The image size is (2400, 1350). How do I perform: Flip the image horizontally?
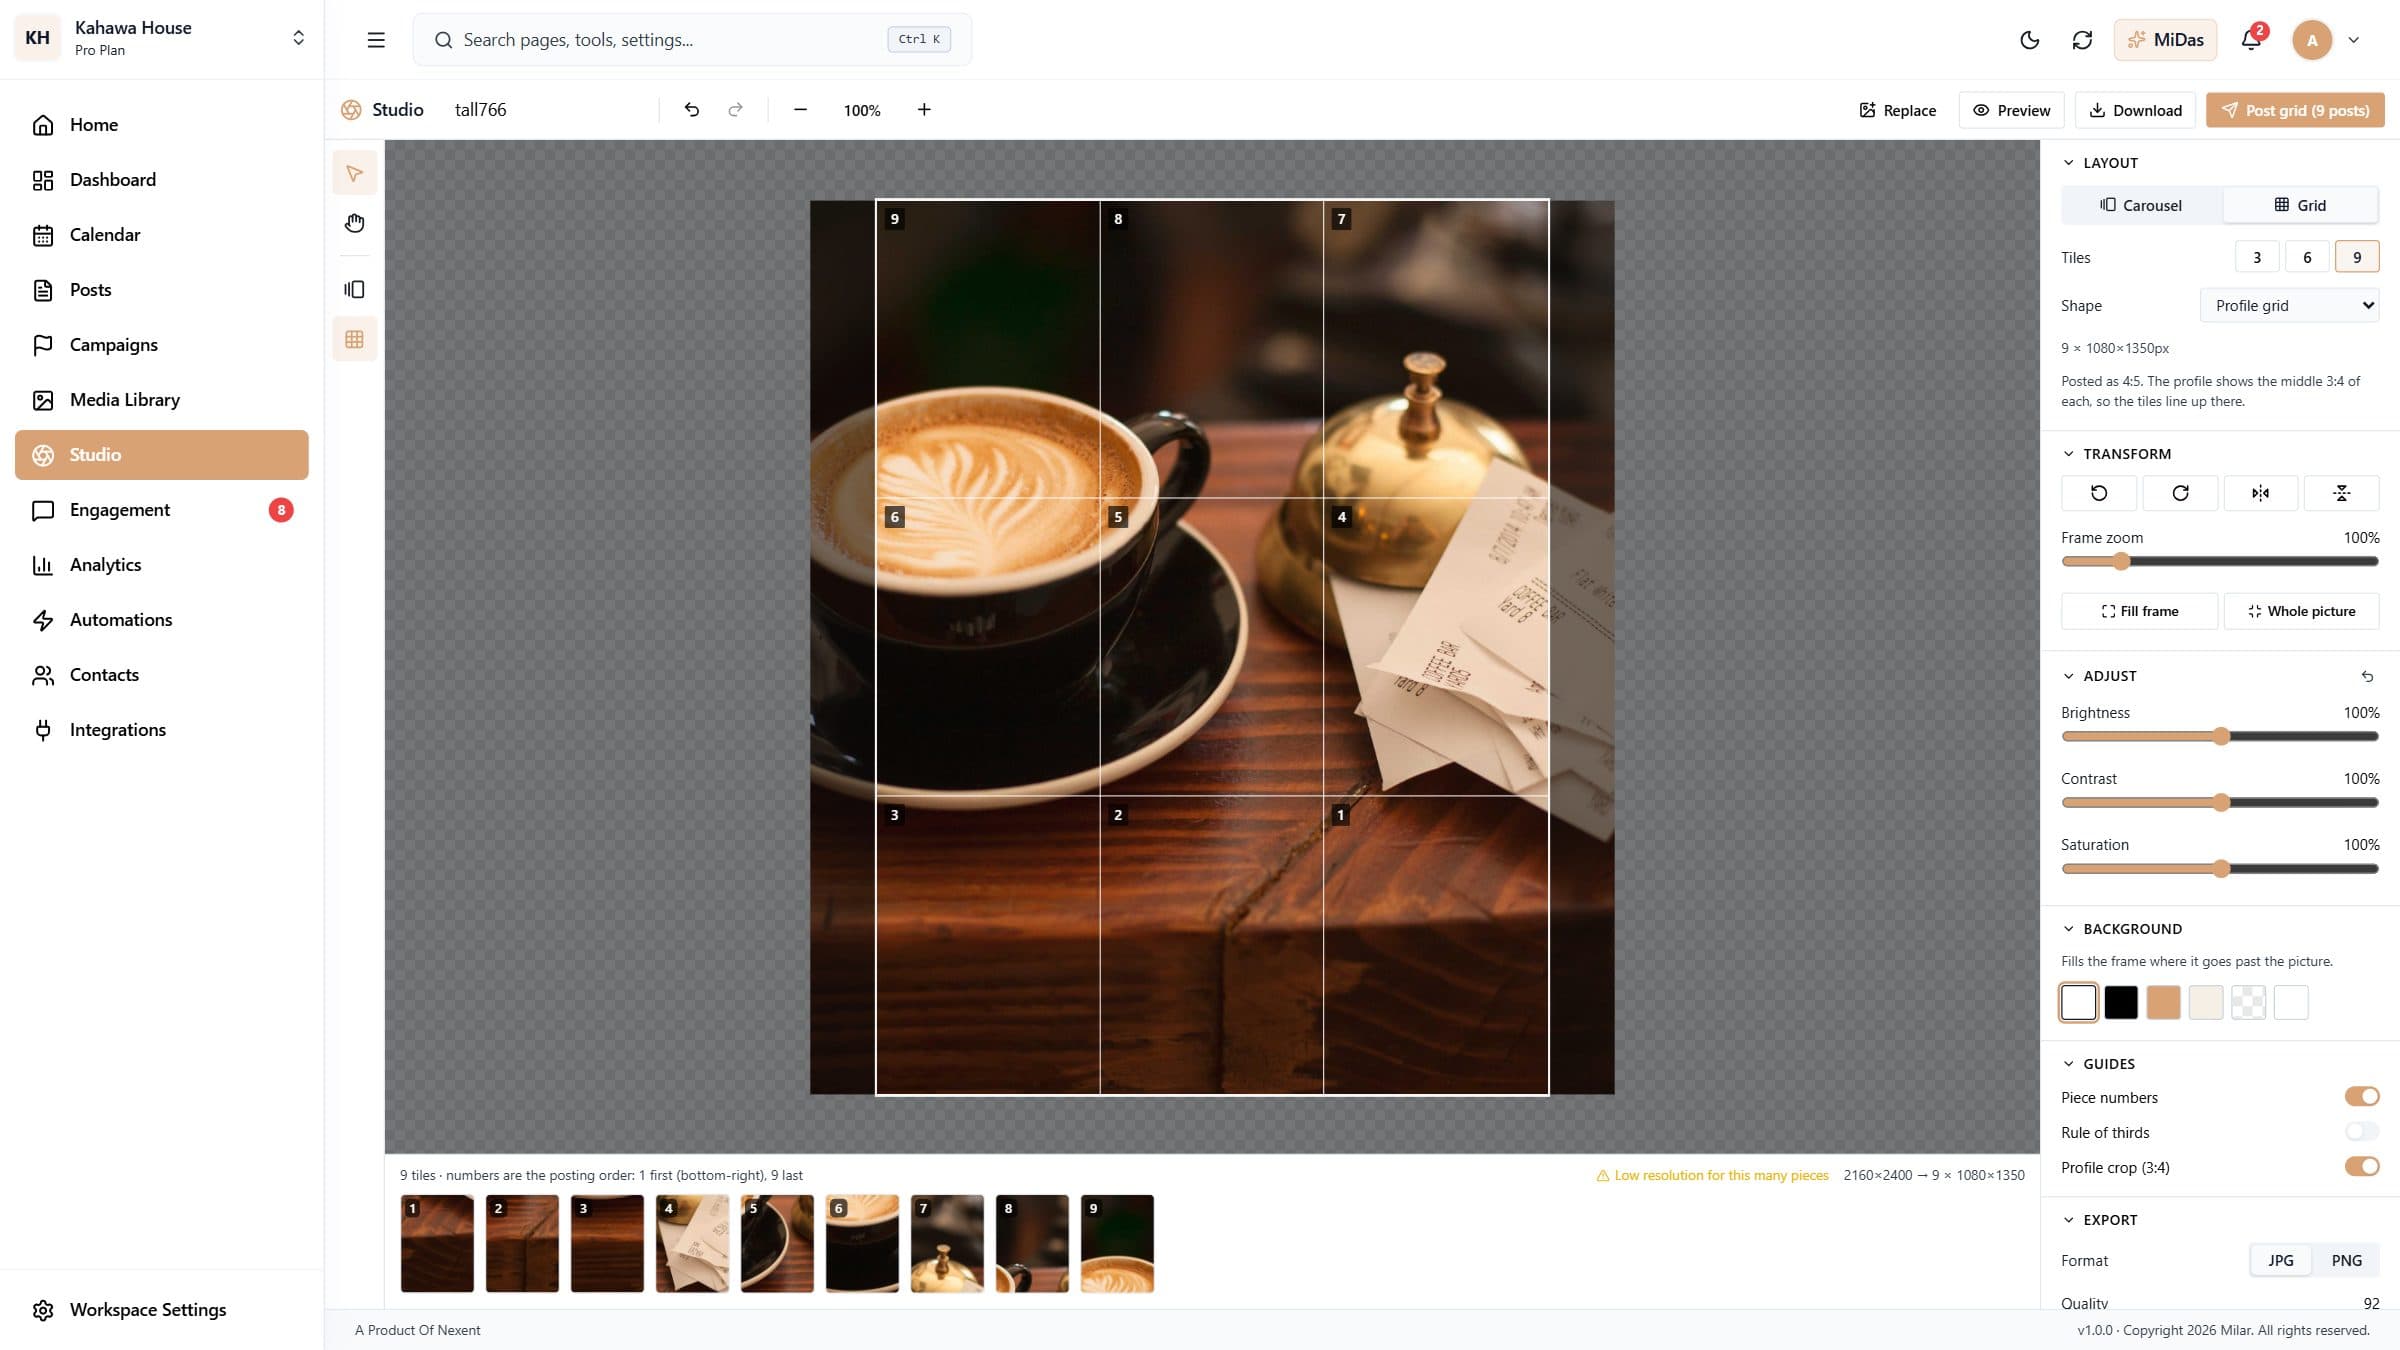point(2260,493)
